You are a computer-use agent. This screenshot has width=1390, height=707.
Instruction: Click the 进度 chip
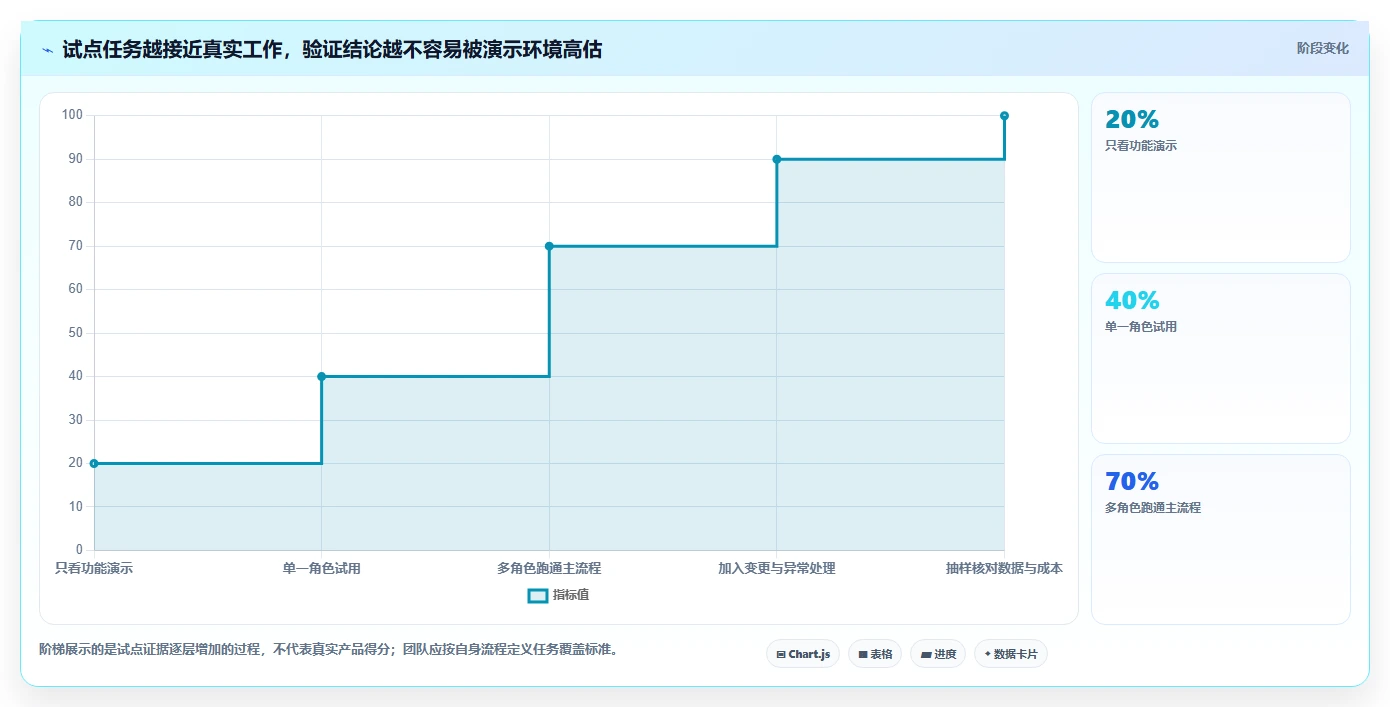pos(938,654)
